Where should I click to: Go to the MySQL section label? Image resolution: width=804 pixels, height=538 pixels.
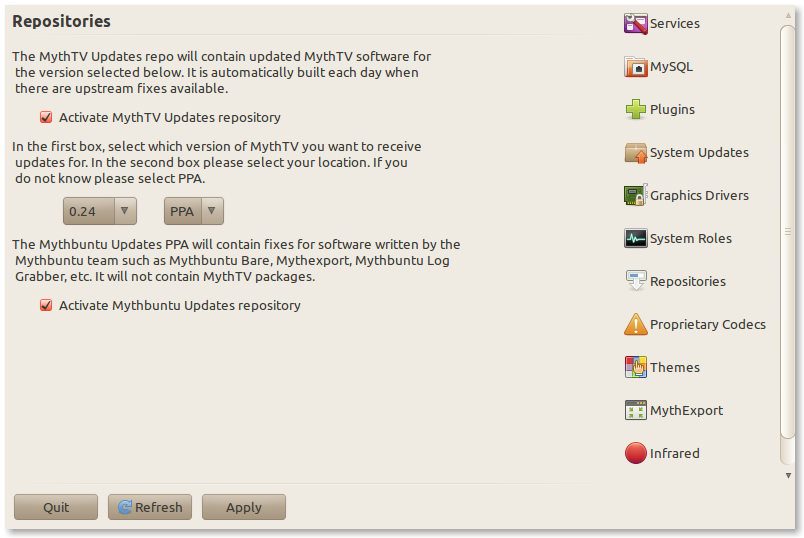671,67
